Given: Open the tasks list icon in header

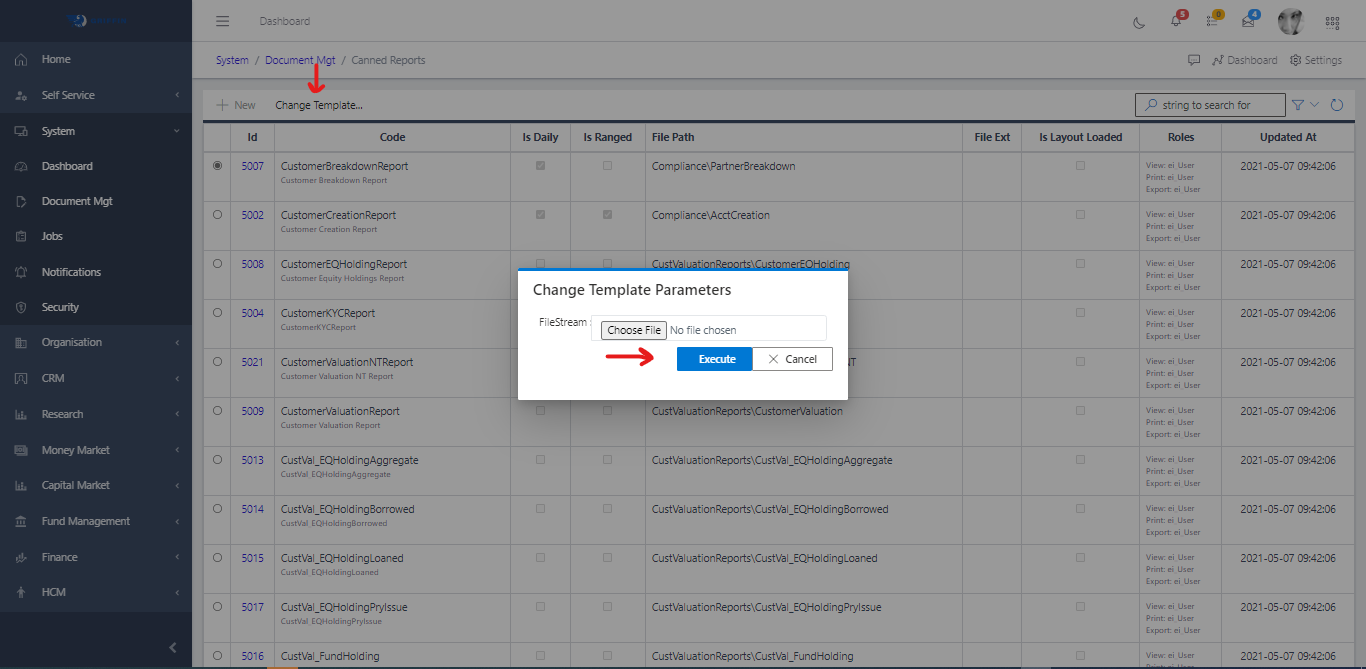Looking at the screenshot, I should (x=1212, y=22).
